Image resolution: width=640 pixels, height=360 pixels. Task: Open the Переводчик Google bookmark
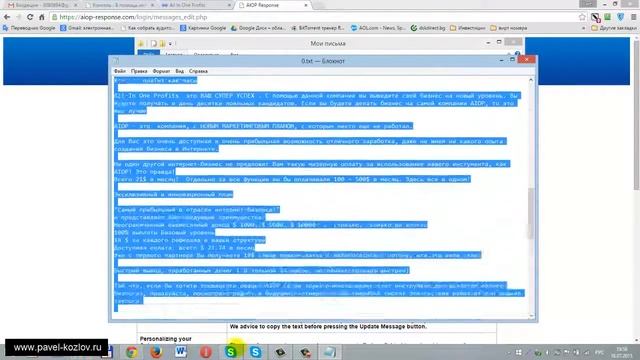click(29, 28)
